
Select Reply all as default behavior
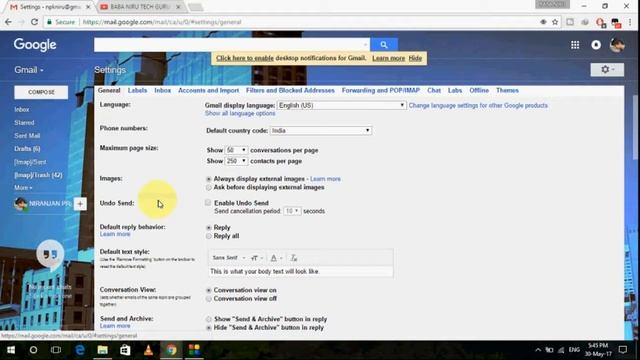[x=209, y=236]
